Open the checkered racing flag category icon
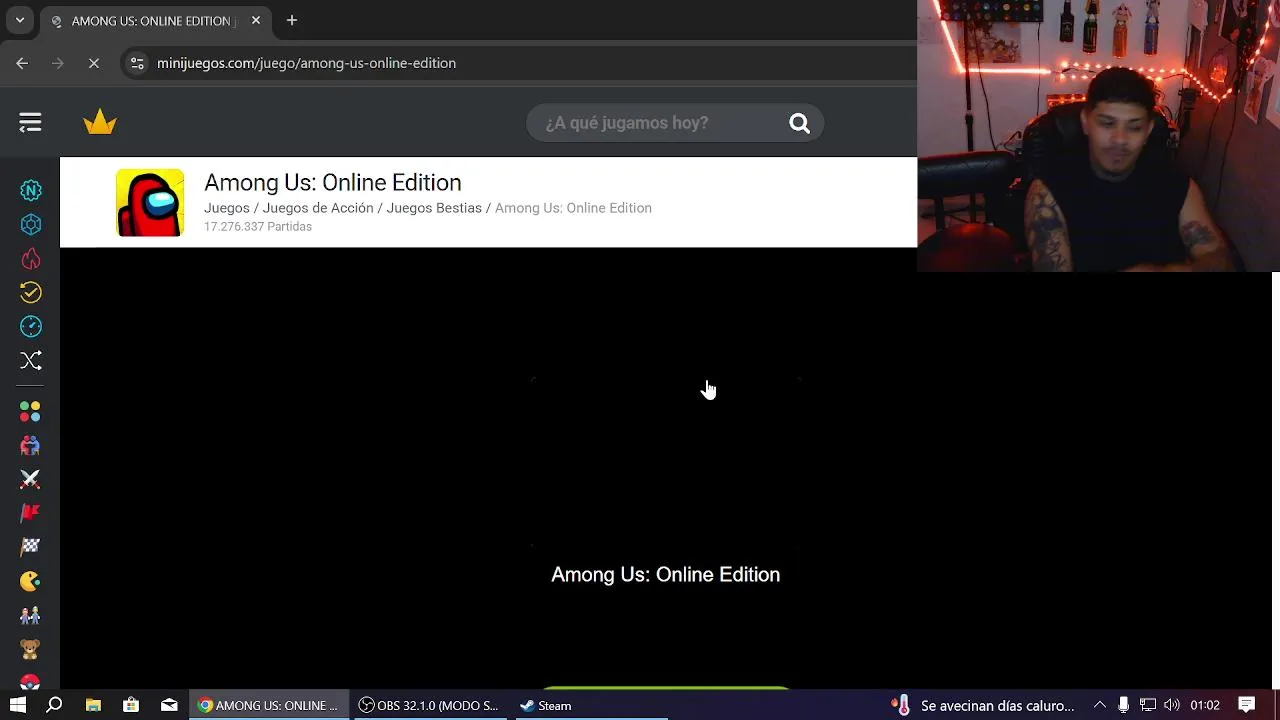The height and width of the screenshot is (720, 1280). coord(30,547)
